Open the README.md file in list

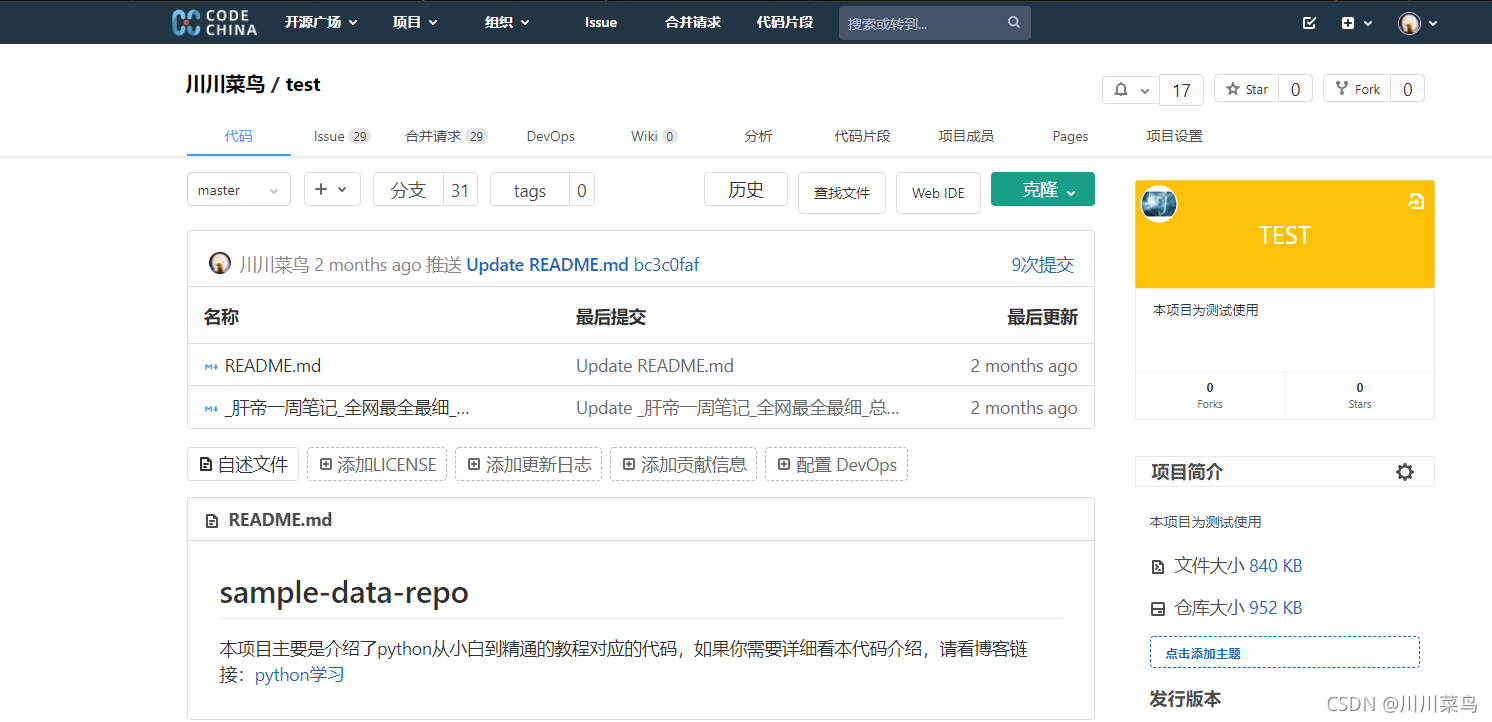(273, 366)
